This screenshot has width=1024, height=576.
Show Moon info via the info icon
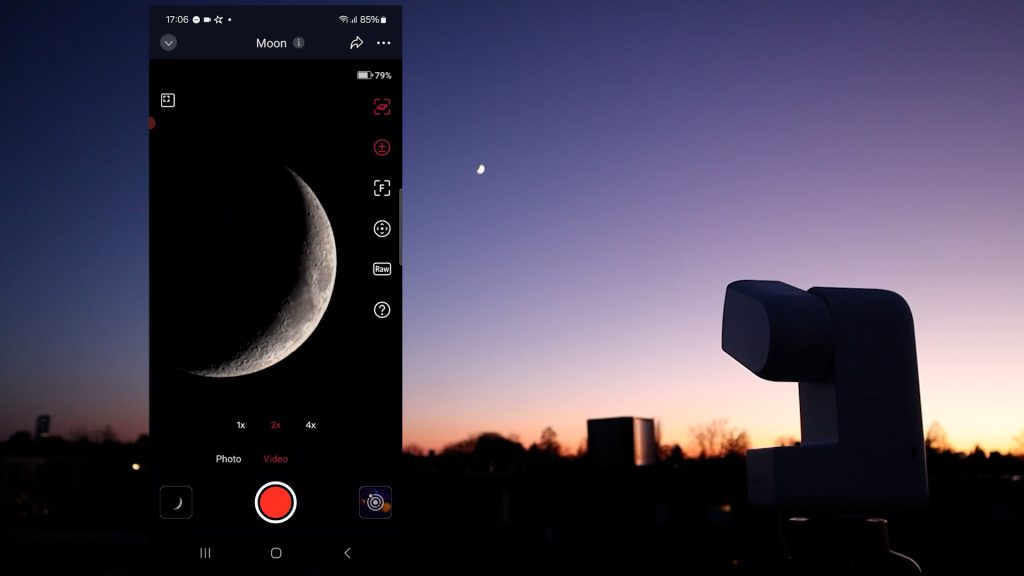pos(298,43)
